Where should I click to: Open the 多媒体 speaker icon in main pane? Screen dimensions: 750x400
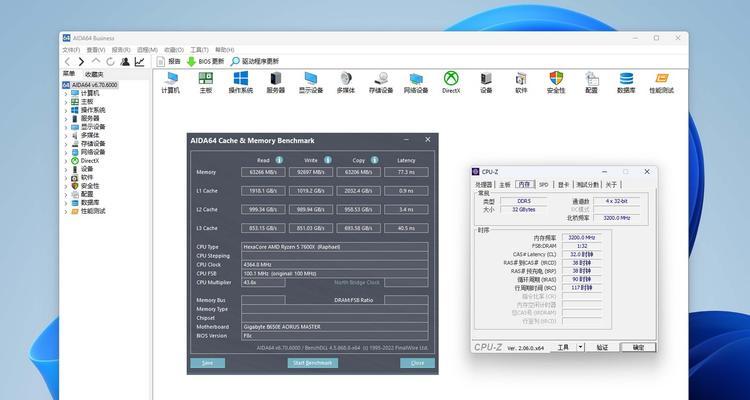346,82
